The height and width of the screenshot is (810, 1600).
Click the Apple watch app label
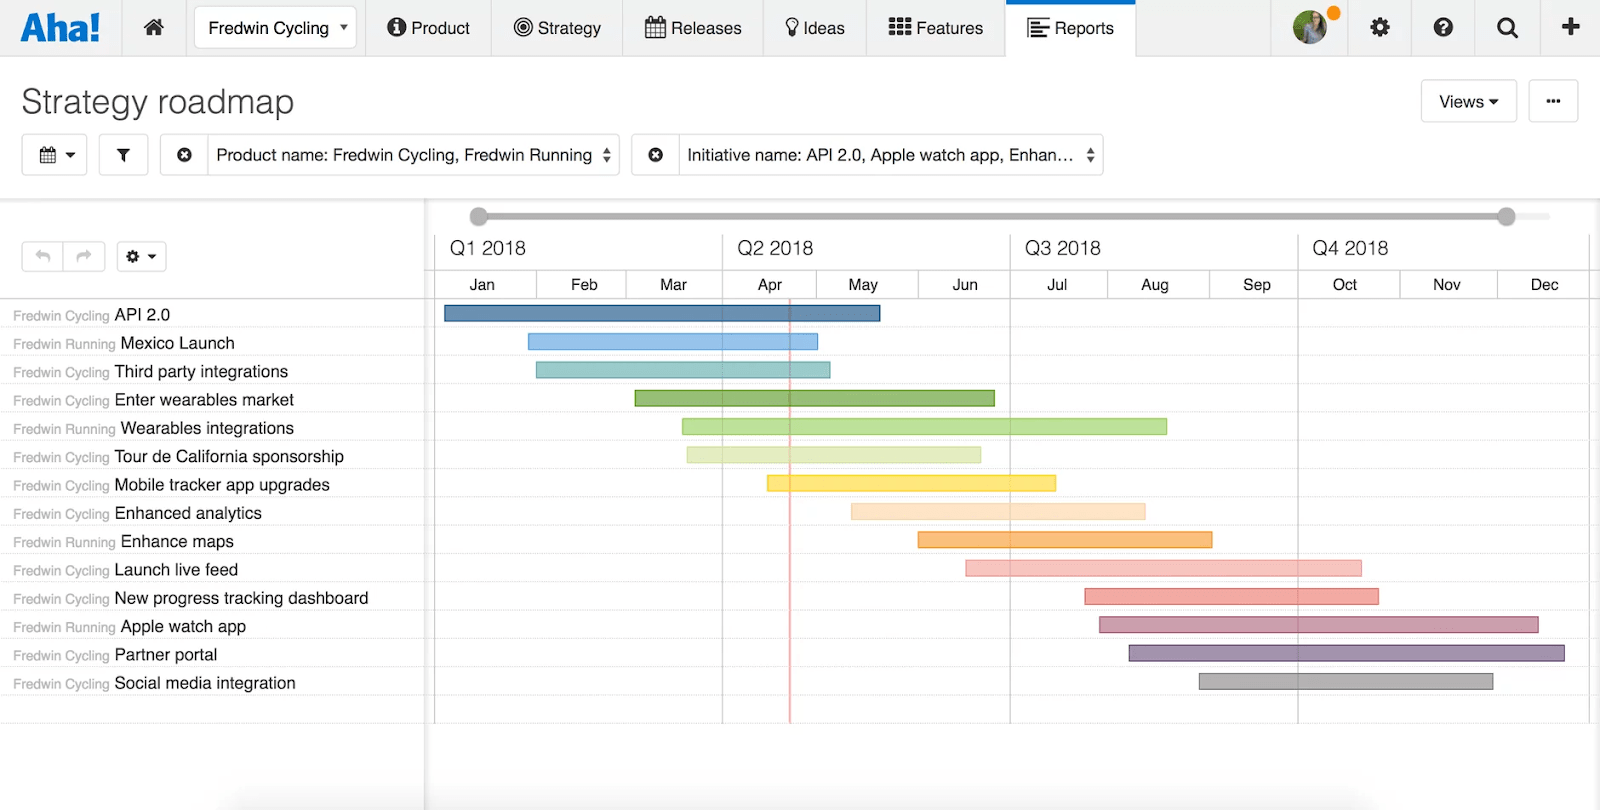pyautogui.click(x=183, y=627)
